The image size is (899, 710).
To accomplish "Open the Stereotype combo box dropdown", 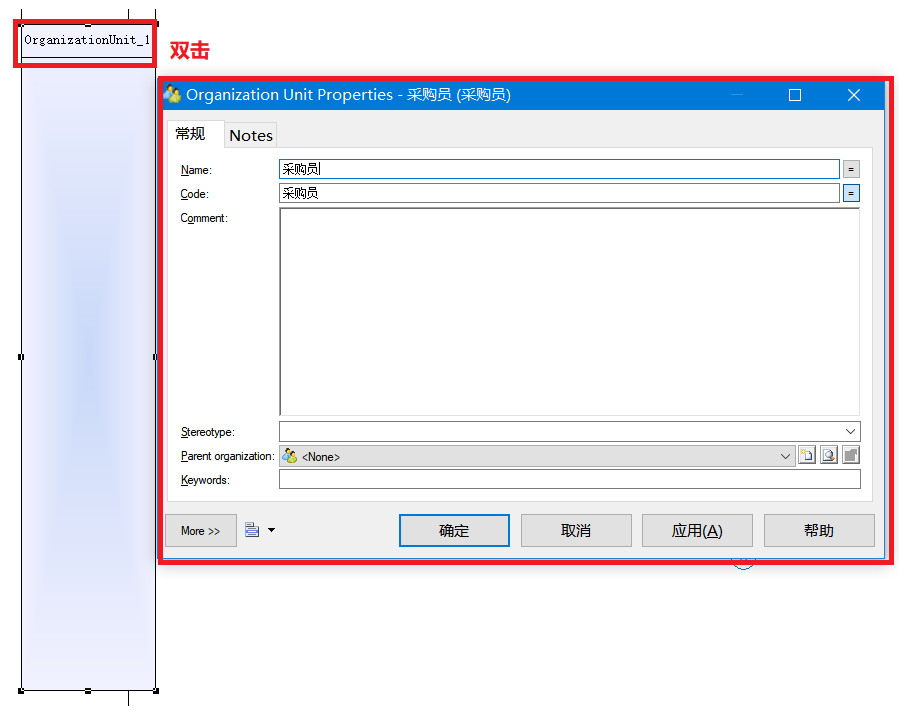I will pyautogui.click(x=851, y=431).
